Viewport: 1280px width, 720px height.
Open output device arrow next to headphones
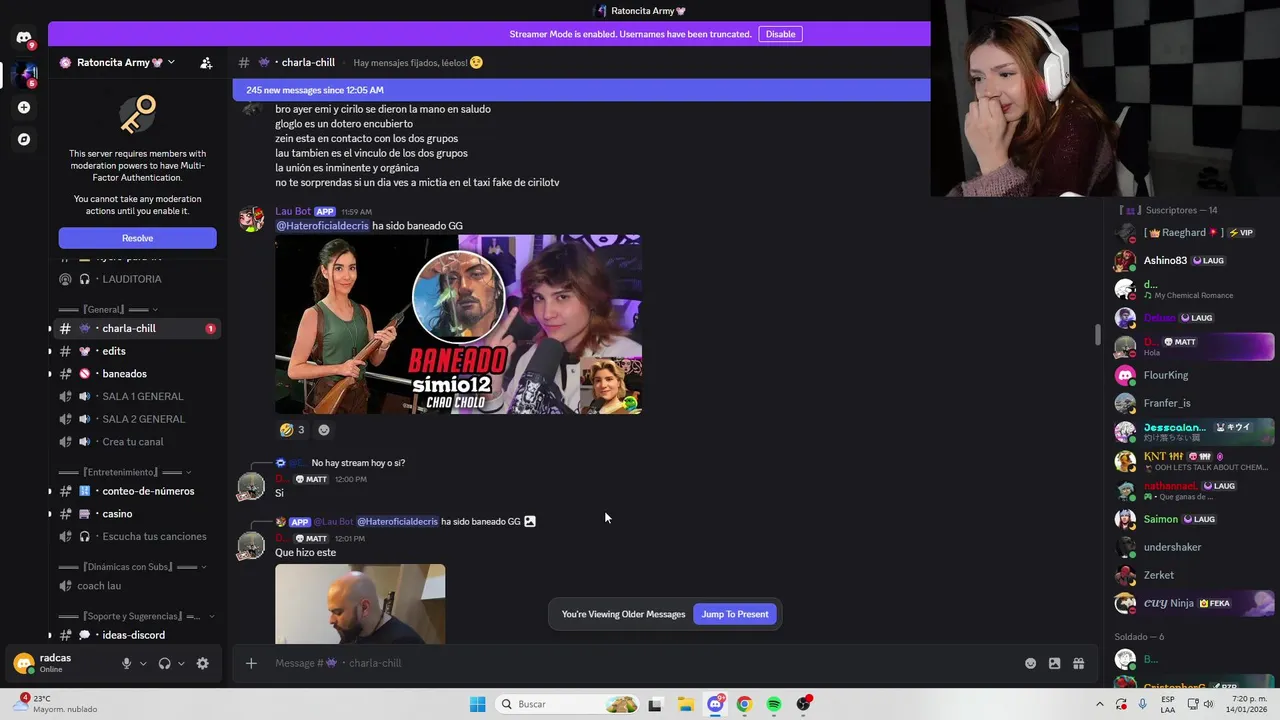tap(181, 663)
